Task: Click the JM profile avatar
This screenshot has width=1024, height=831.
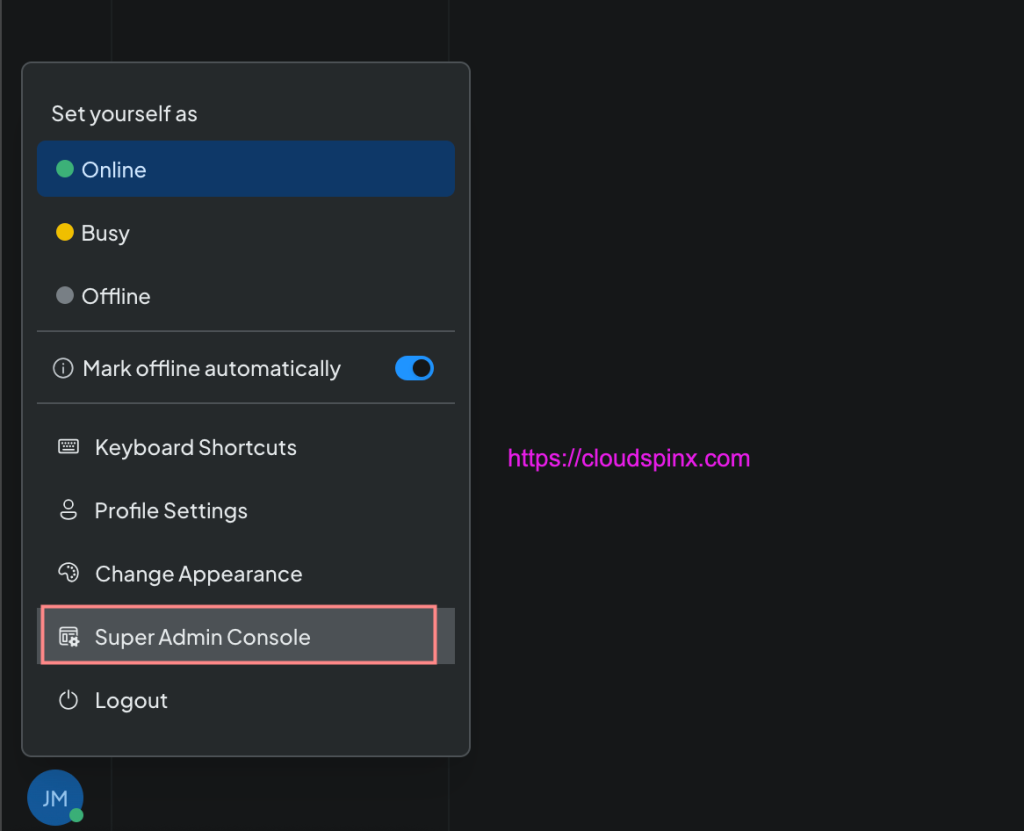Action: (55, 798)
